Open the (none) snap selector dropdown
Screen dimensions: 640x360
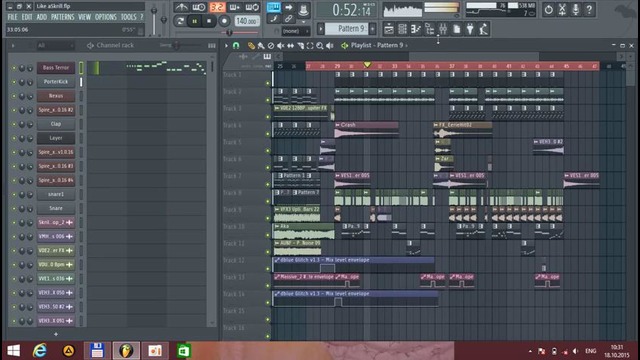[296, 31]
